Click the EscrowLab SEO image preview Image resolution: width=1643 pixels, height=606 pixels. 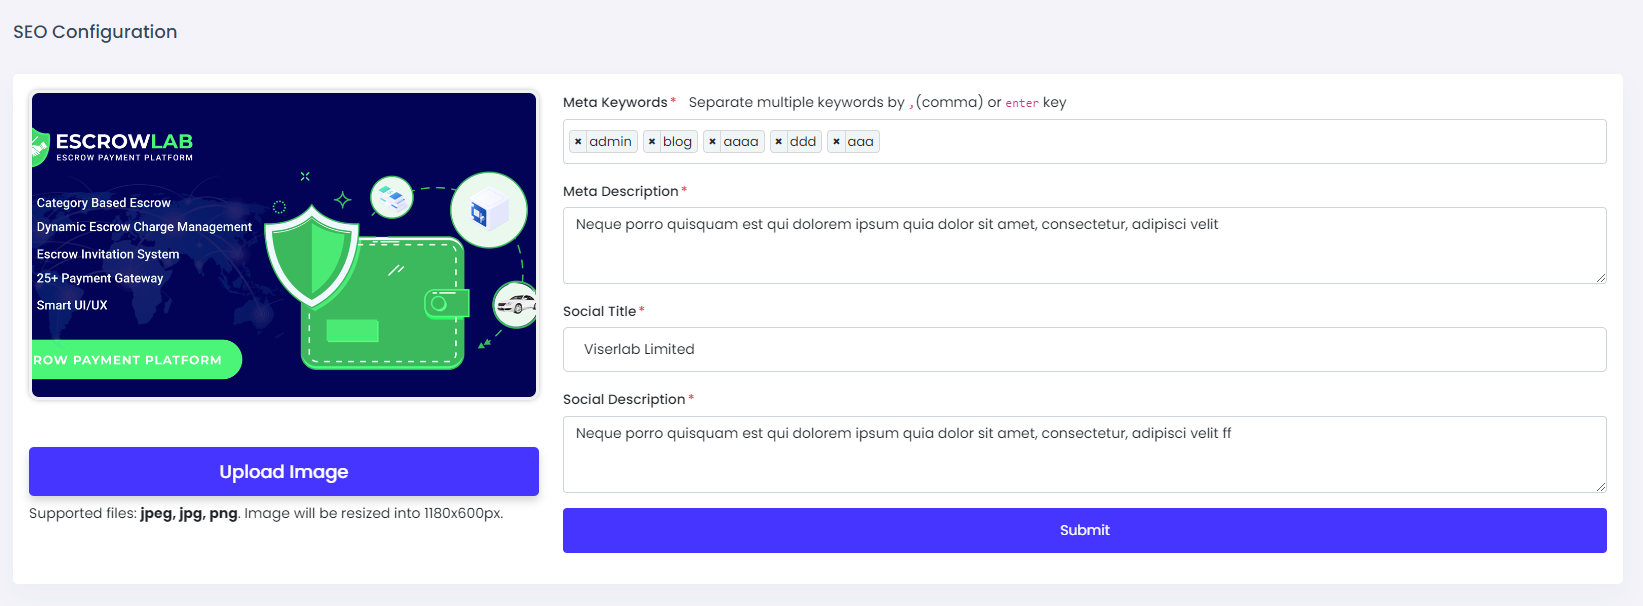click(284, 245)
